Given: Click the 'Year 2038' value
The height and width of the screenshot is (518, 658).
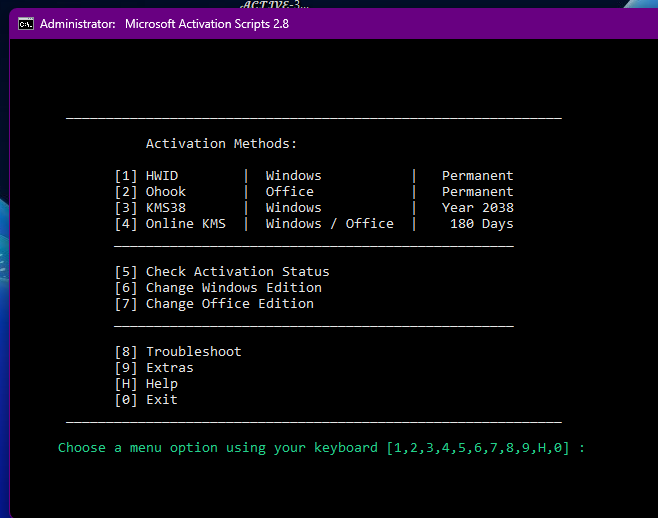Looking at the screenshot, I should 478,207.
